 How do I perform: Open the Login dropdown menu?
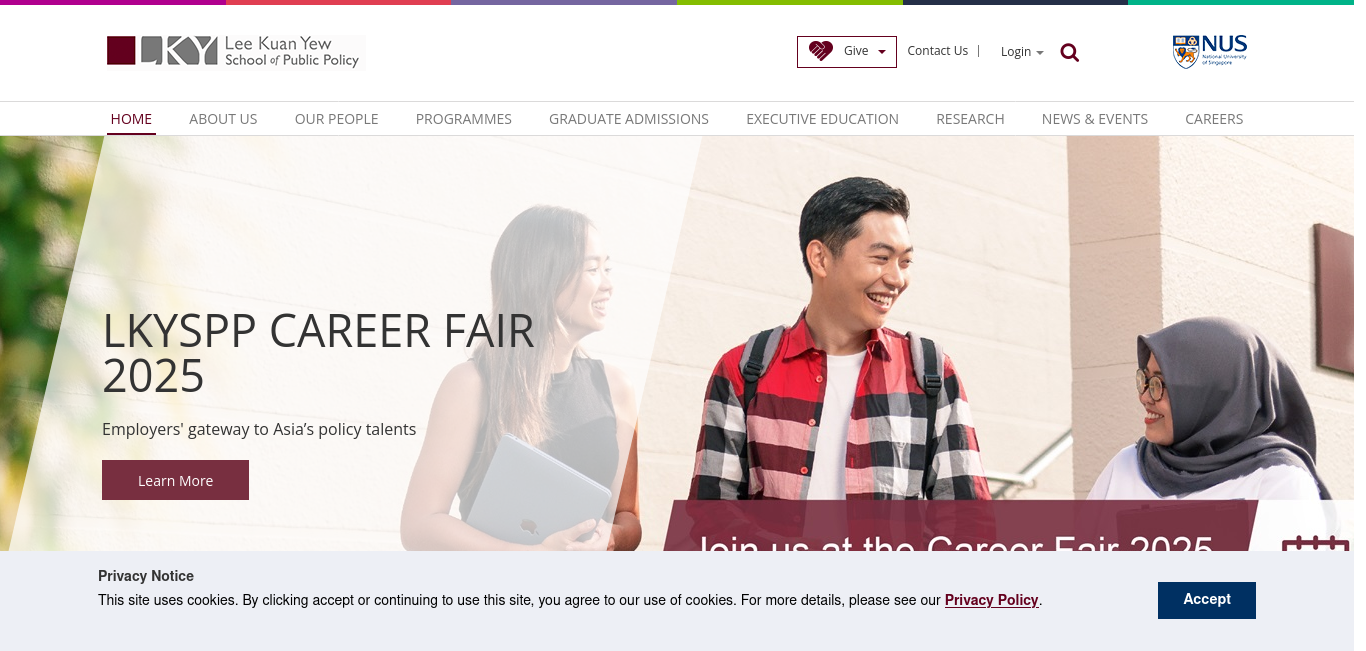pos(1022,52)
